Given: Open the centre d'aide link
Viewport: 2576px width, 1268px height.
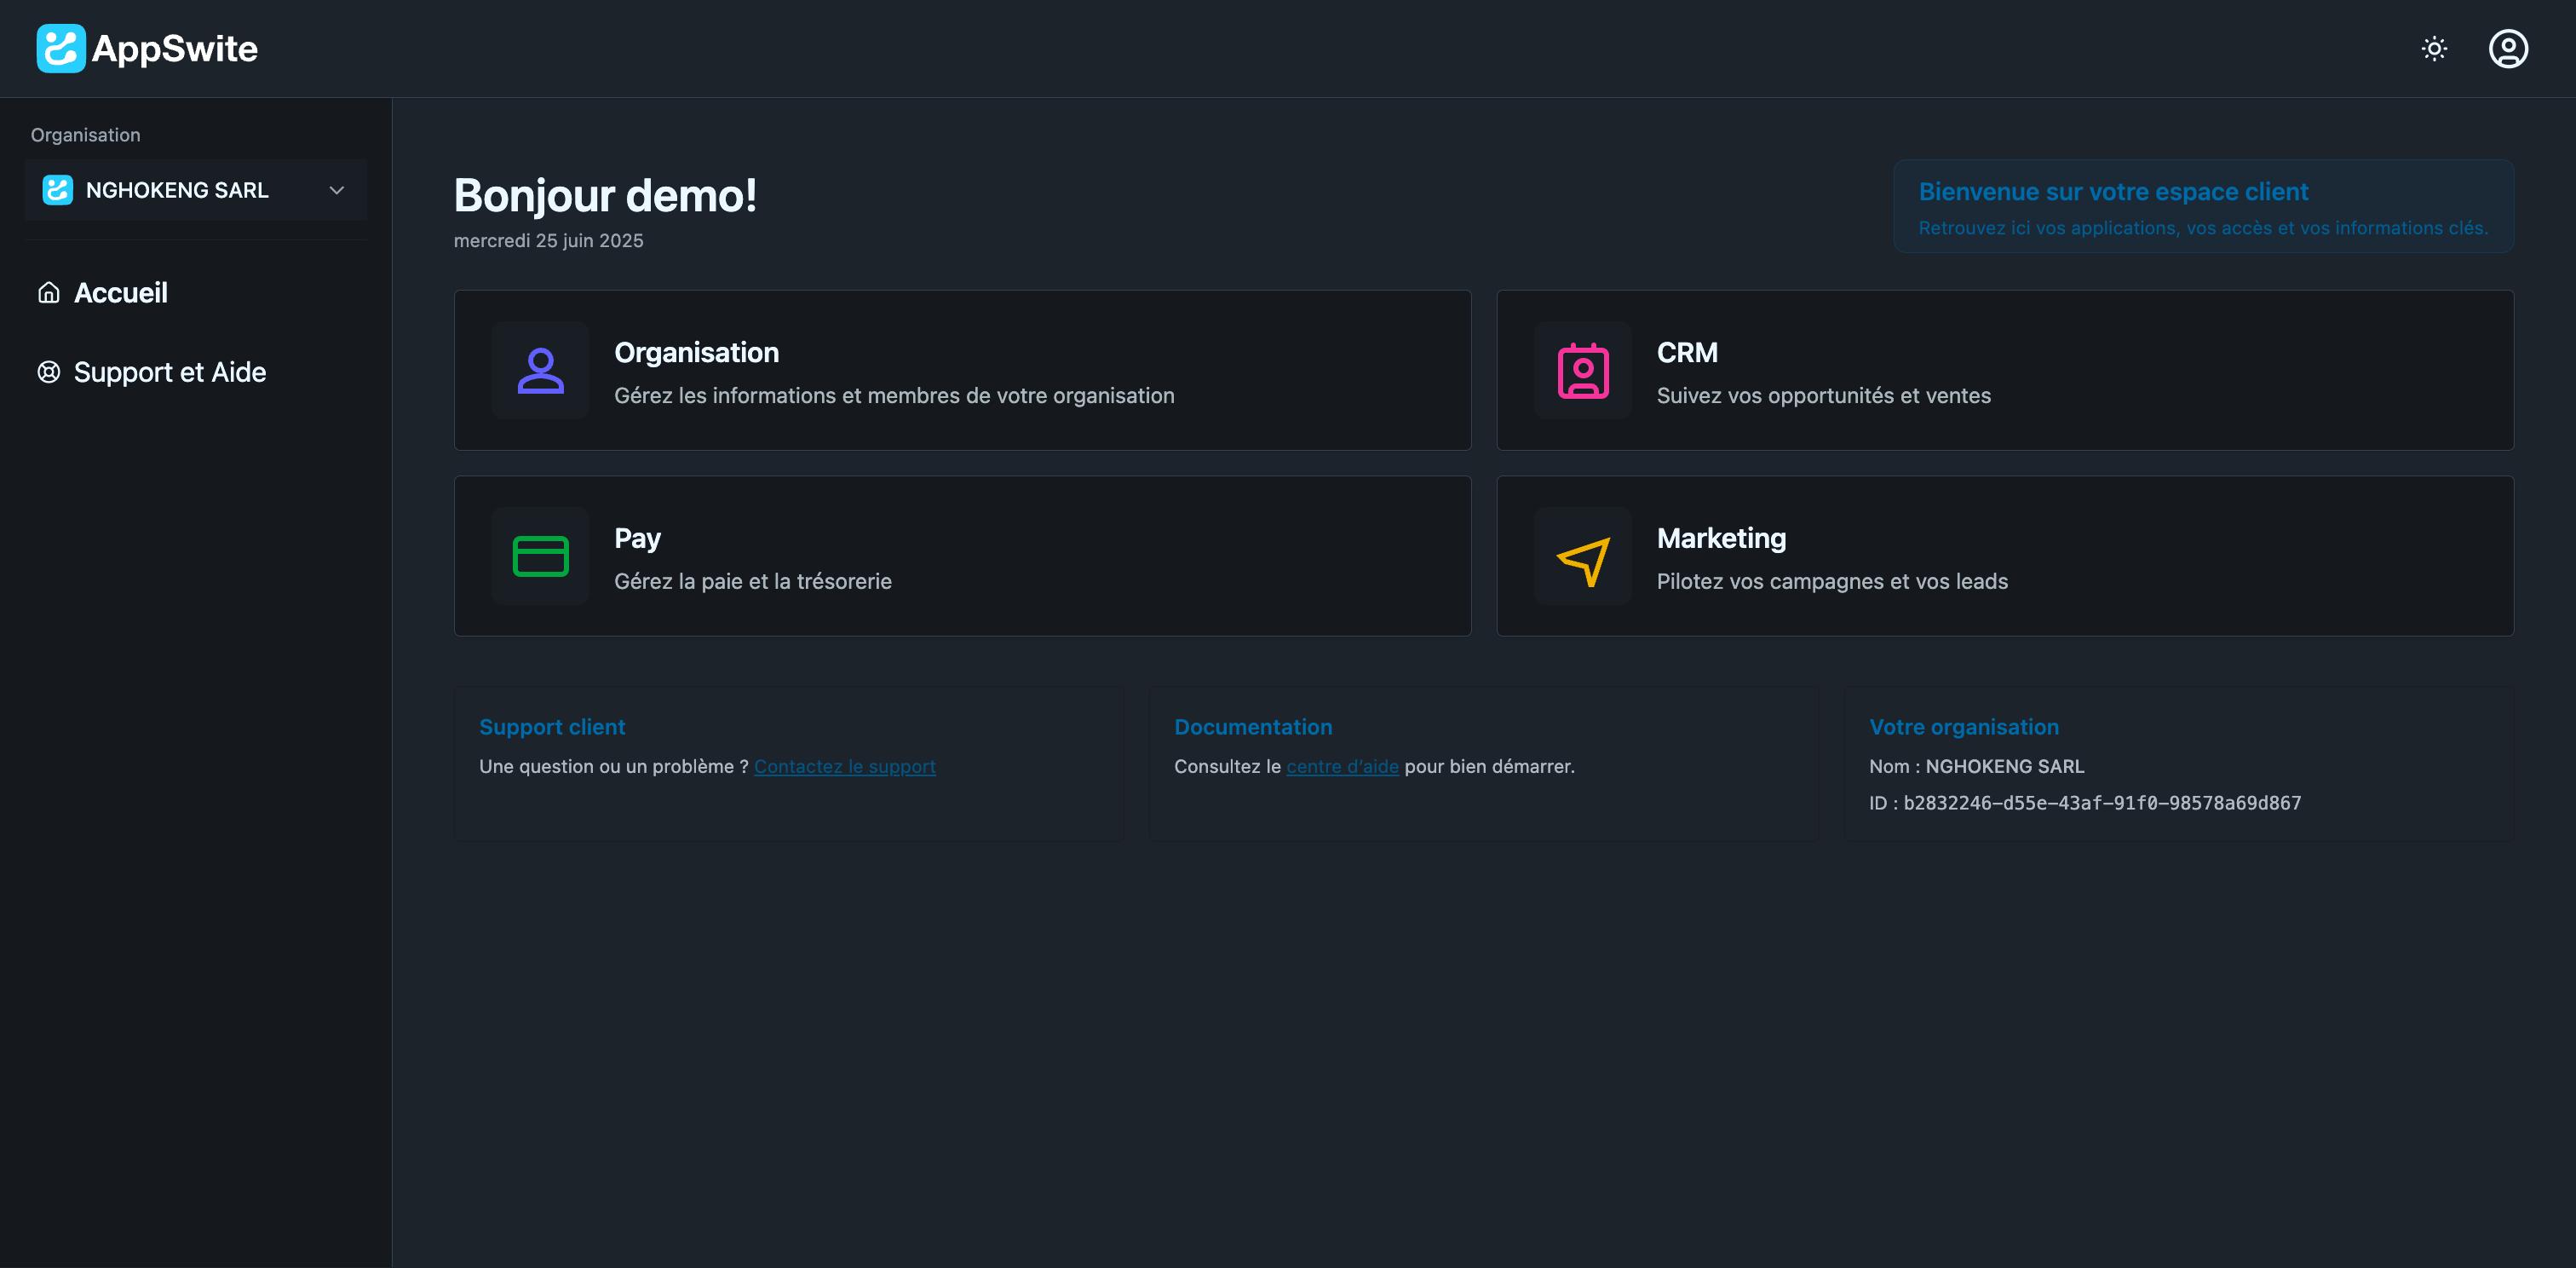Looking at the screenshot, I should pyautogui.click(x=1342, y=767).
